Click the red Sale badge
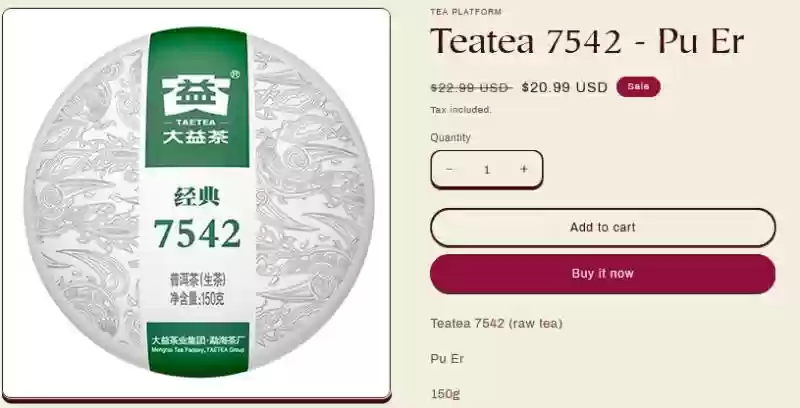The width and height of the screenshot is (800, 408). pos(638,87)
